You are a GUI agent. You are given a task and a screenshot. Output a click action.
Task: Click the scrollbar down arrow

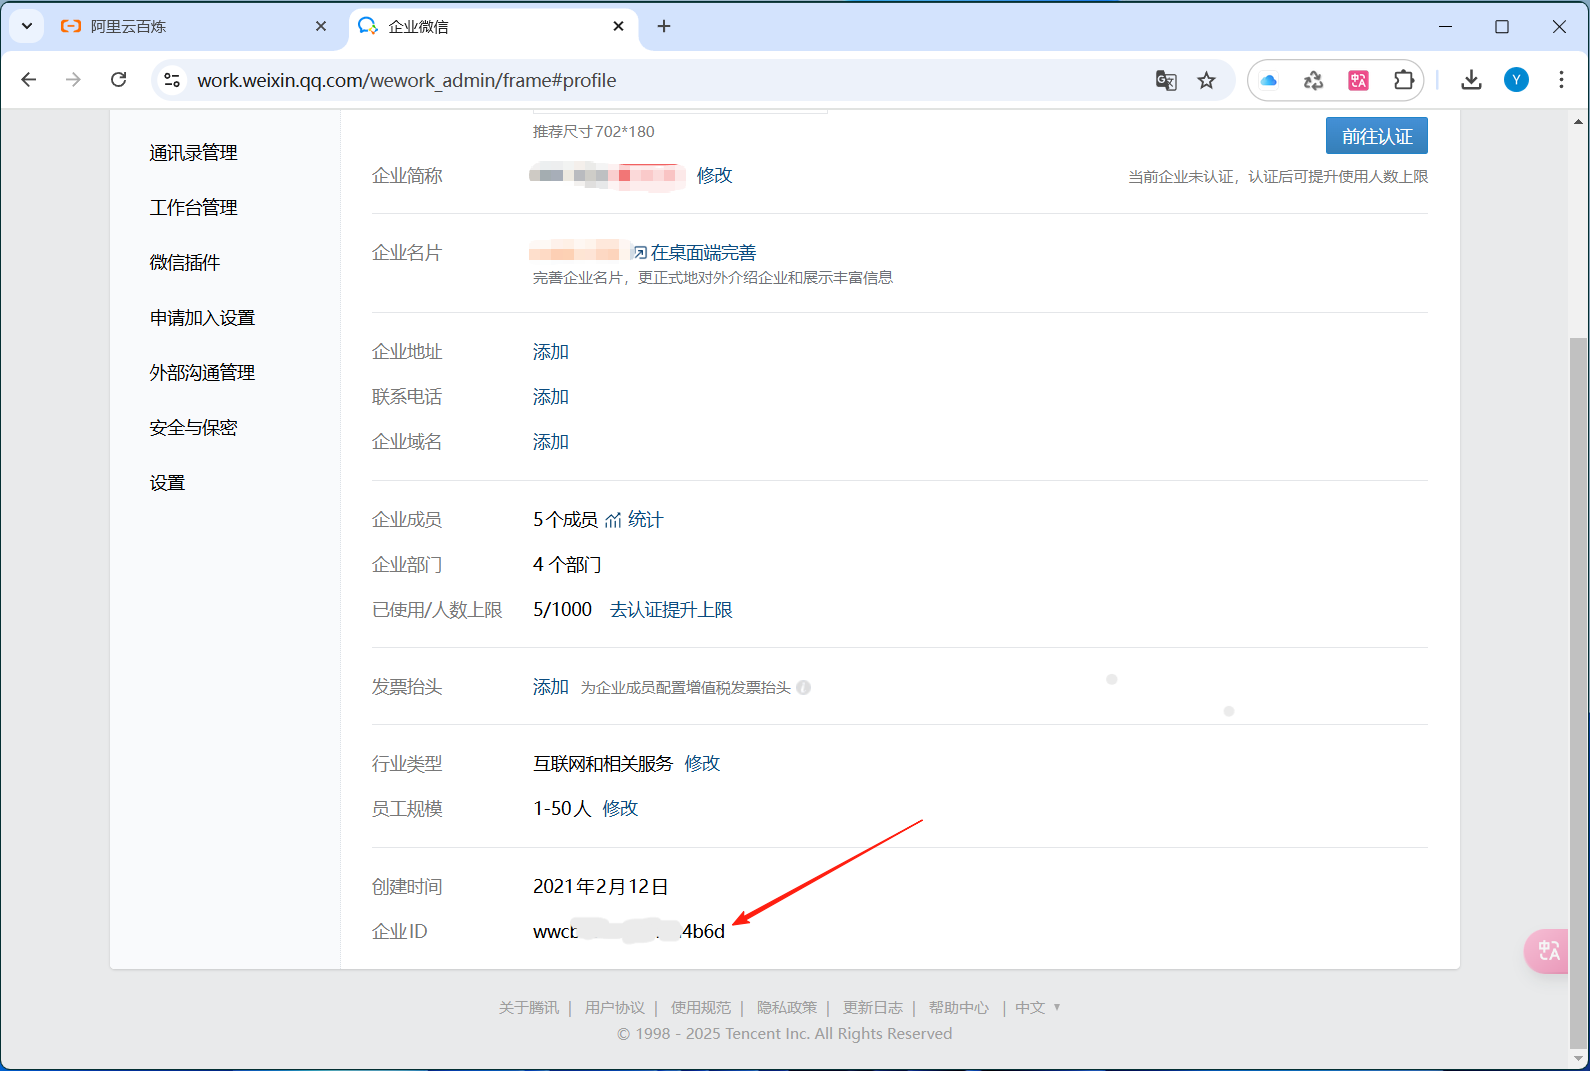point(1579,1059)
